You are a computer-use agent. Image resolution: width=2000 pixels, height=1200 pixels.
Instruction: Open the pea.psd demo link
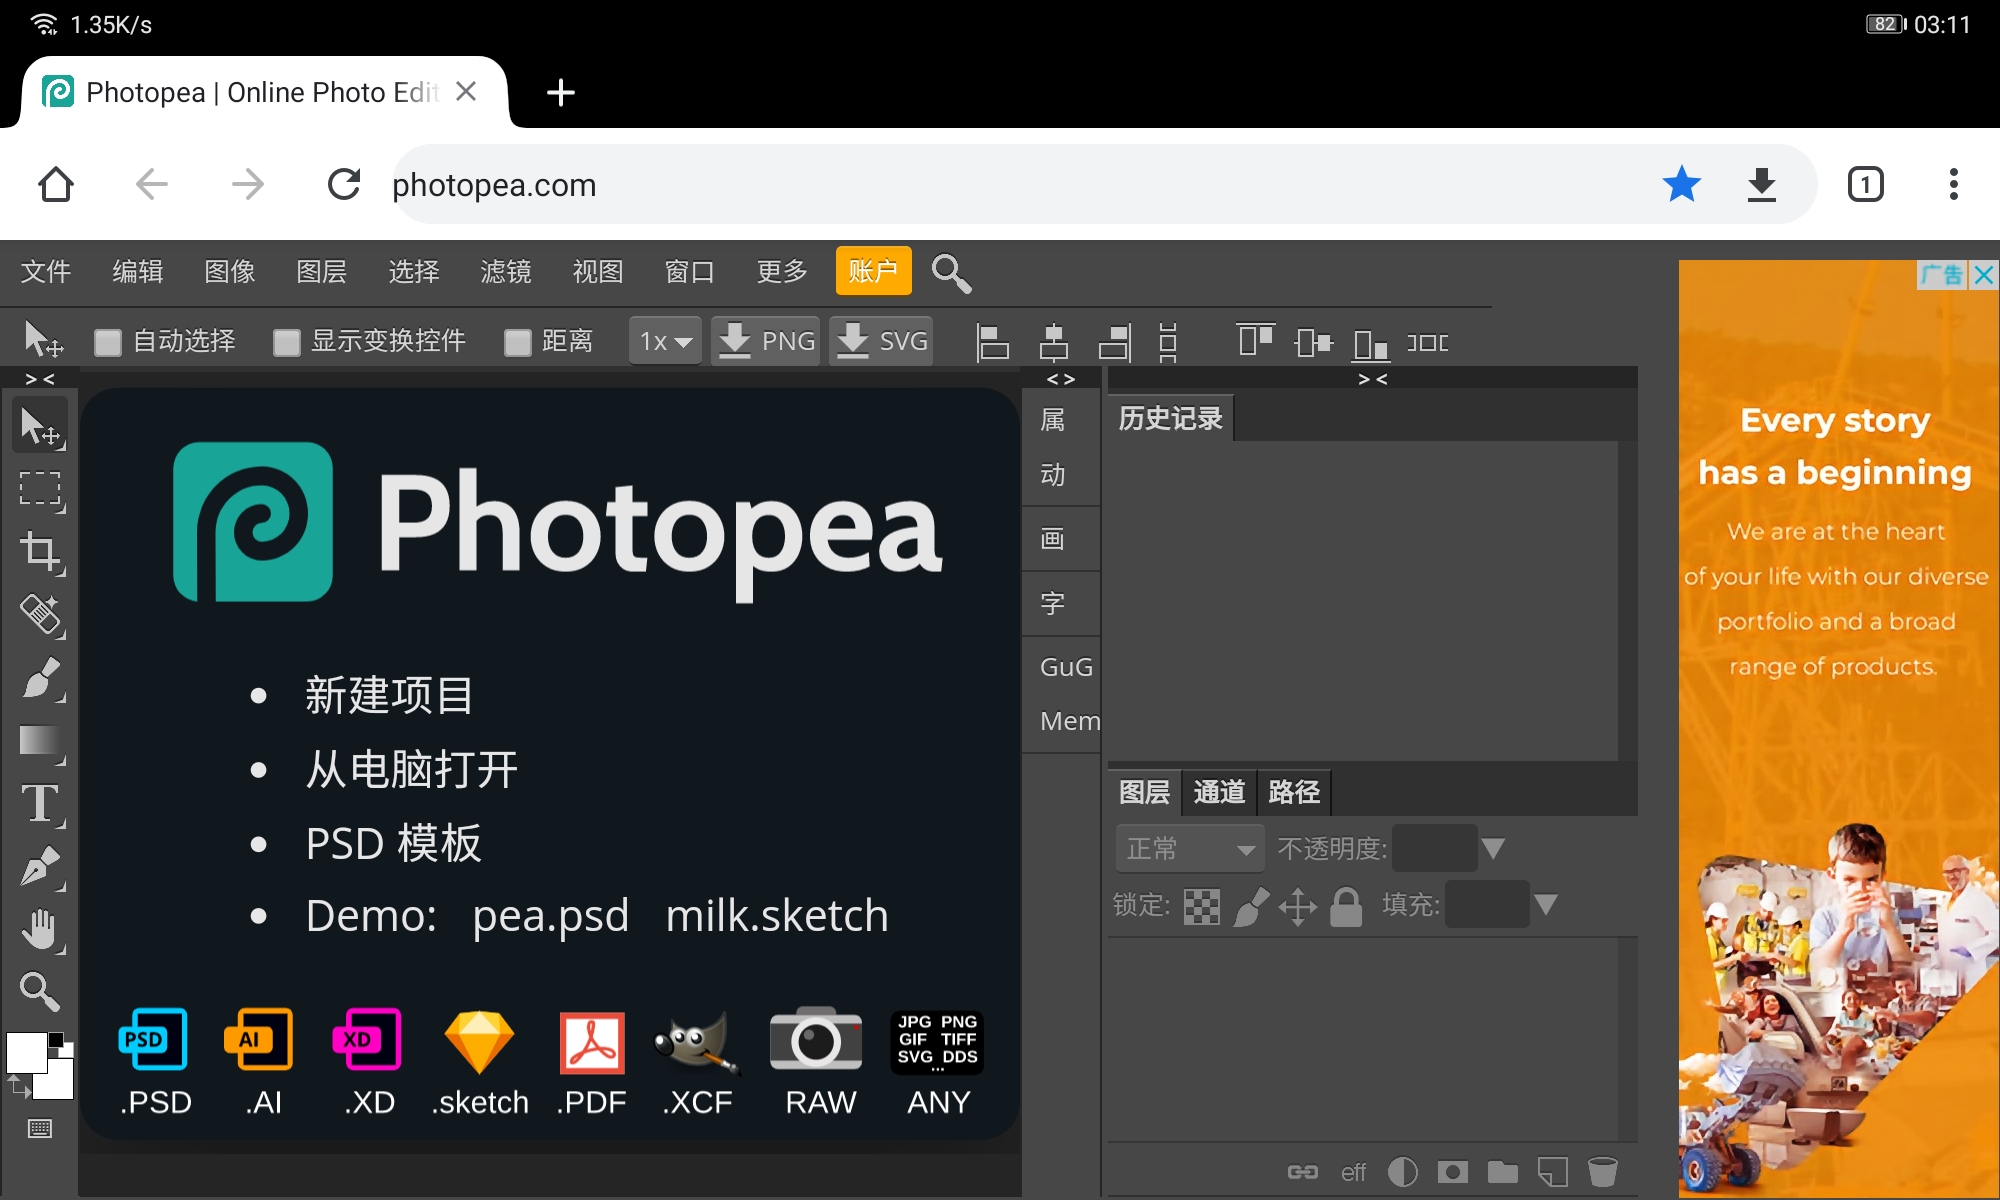click(550, 915)
